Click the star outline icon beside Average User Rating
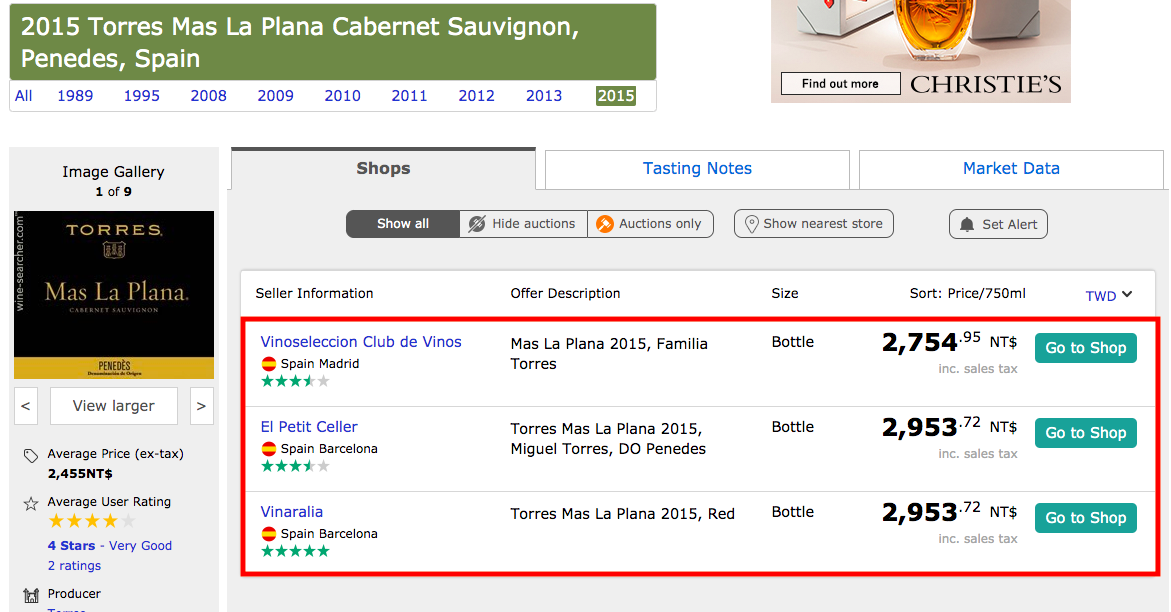Viewport: 1171px width, 612px height. [x=31, y=504]
